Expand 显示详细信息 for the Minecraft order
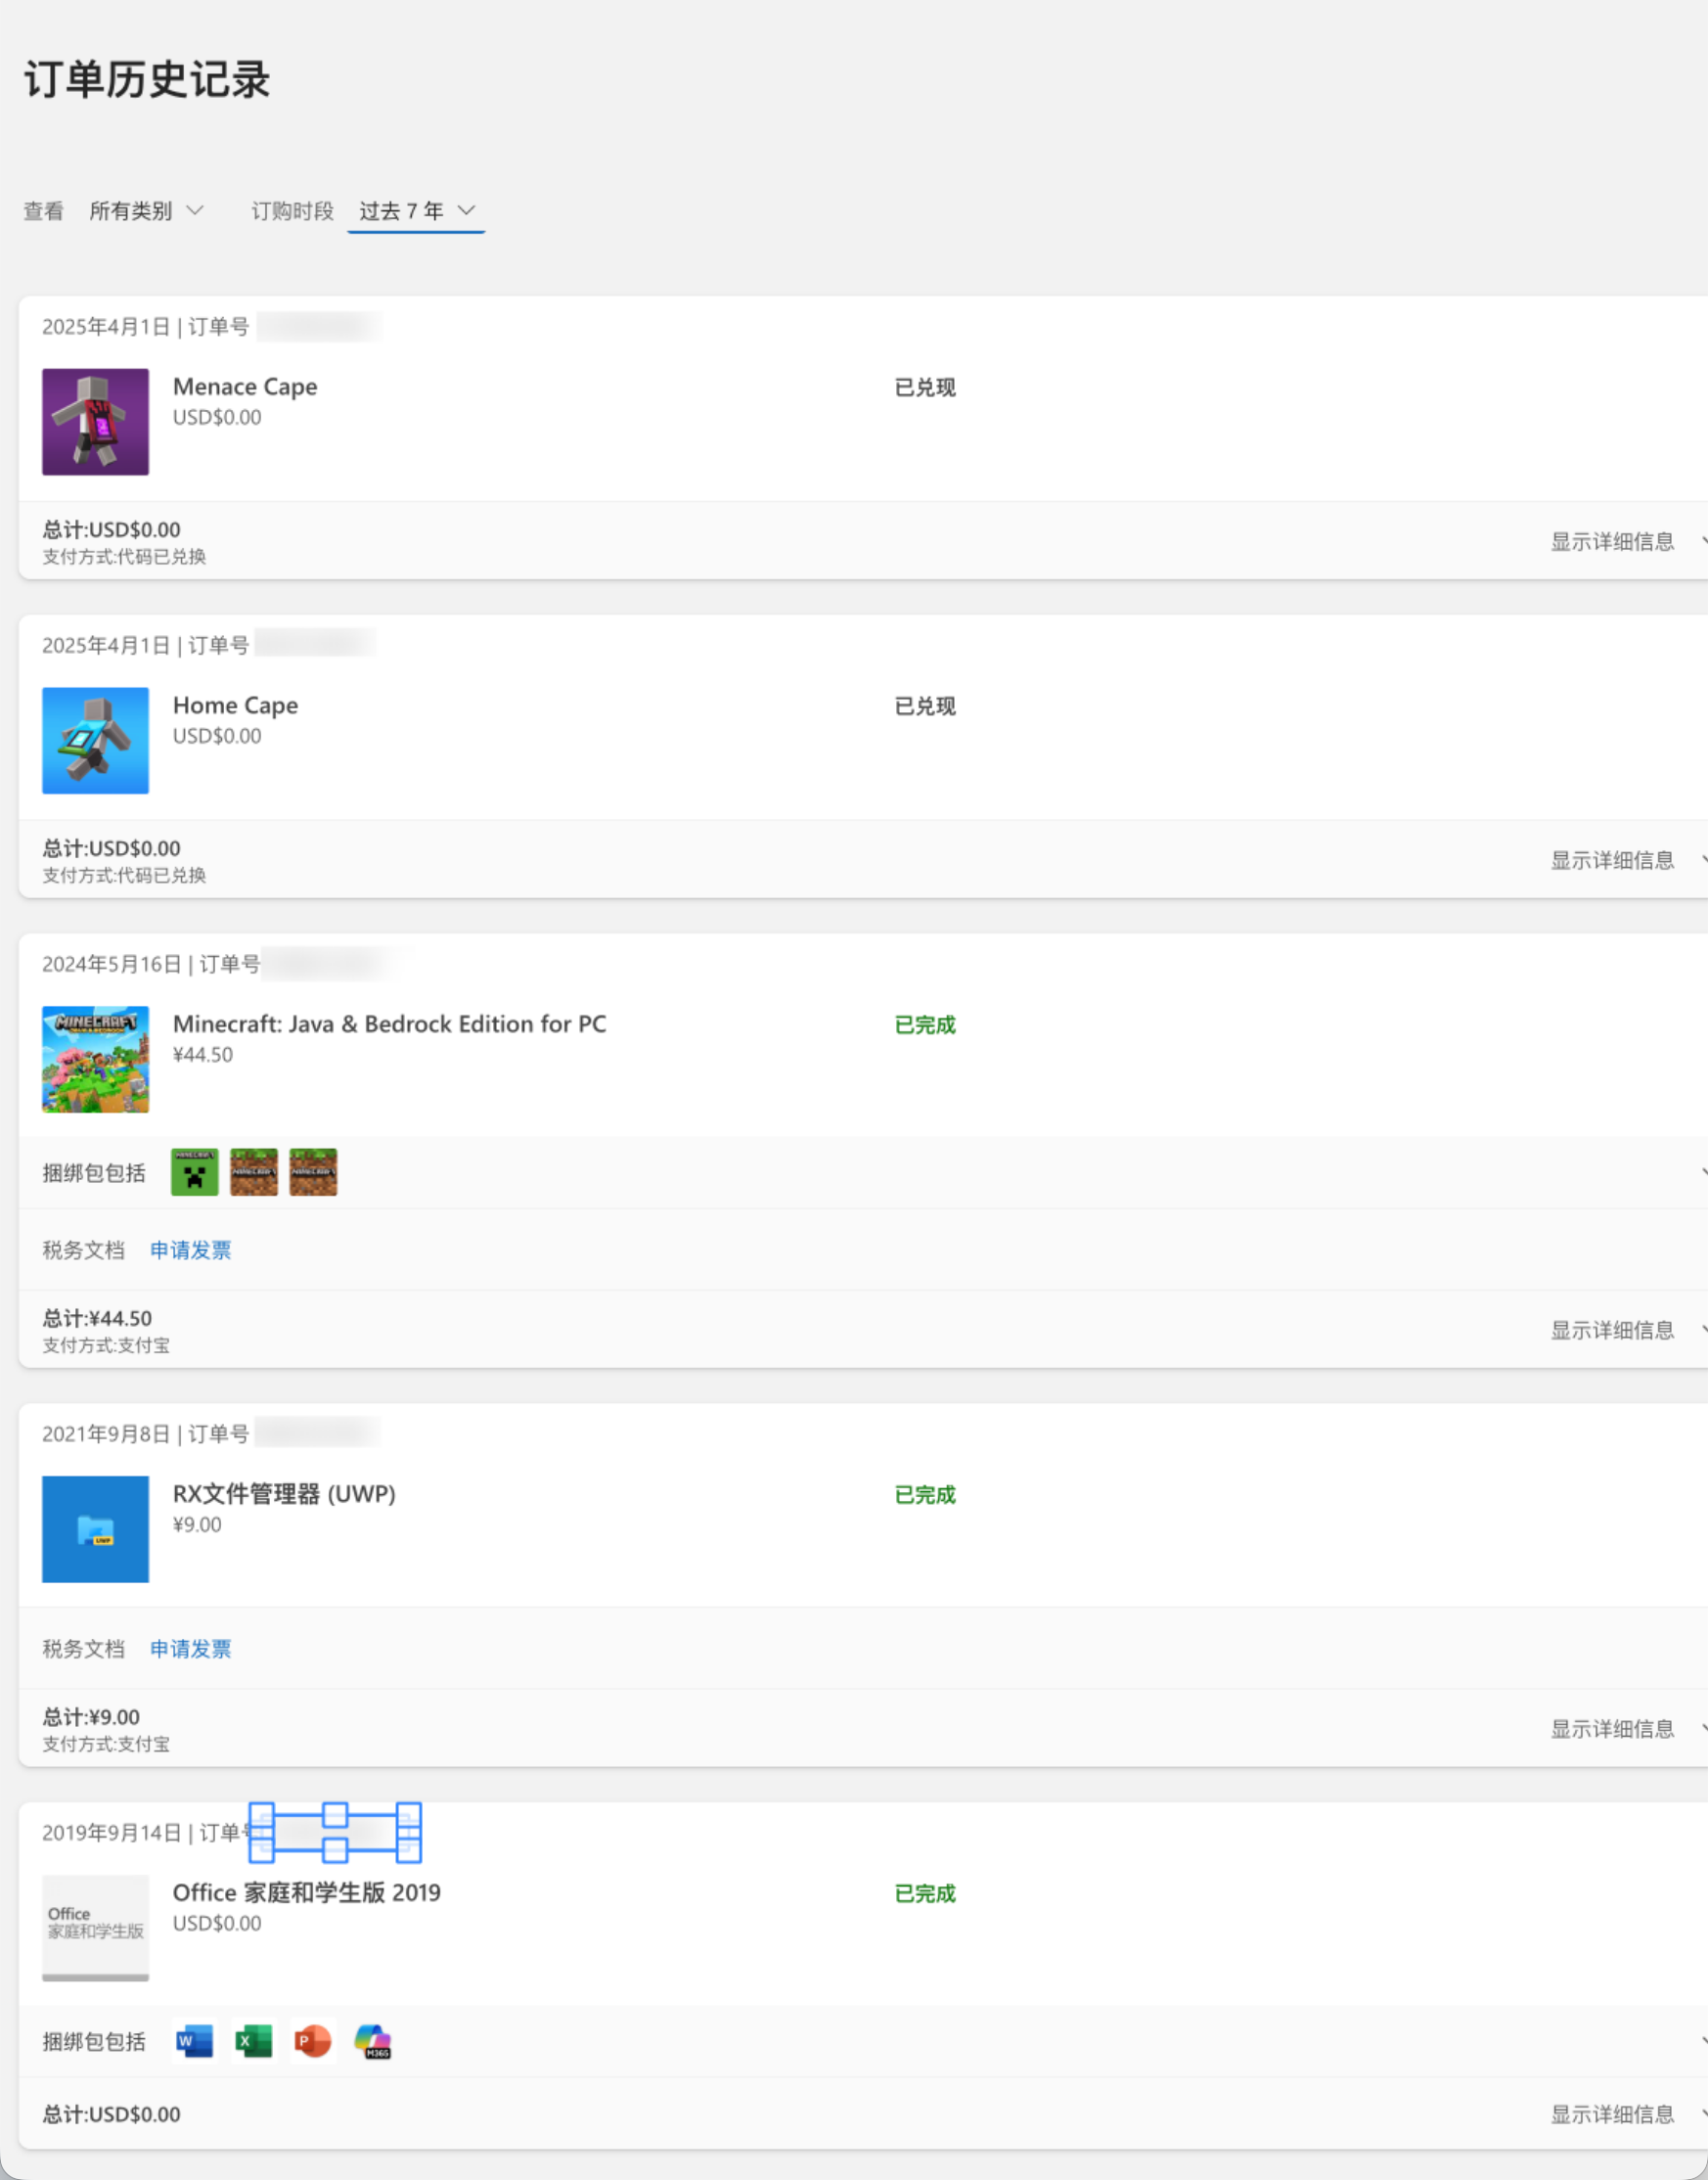 point(1612,1330)
